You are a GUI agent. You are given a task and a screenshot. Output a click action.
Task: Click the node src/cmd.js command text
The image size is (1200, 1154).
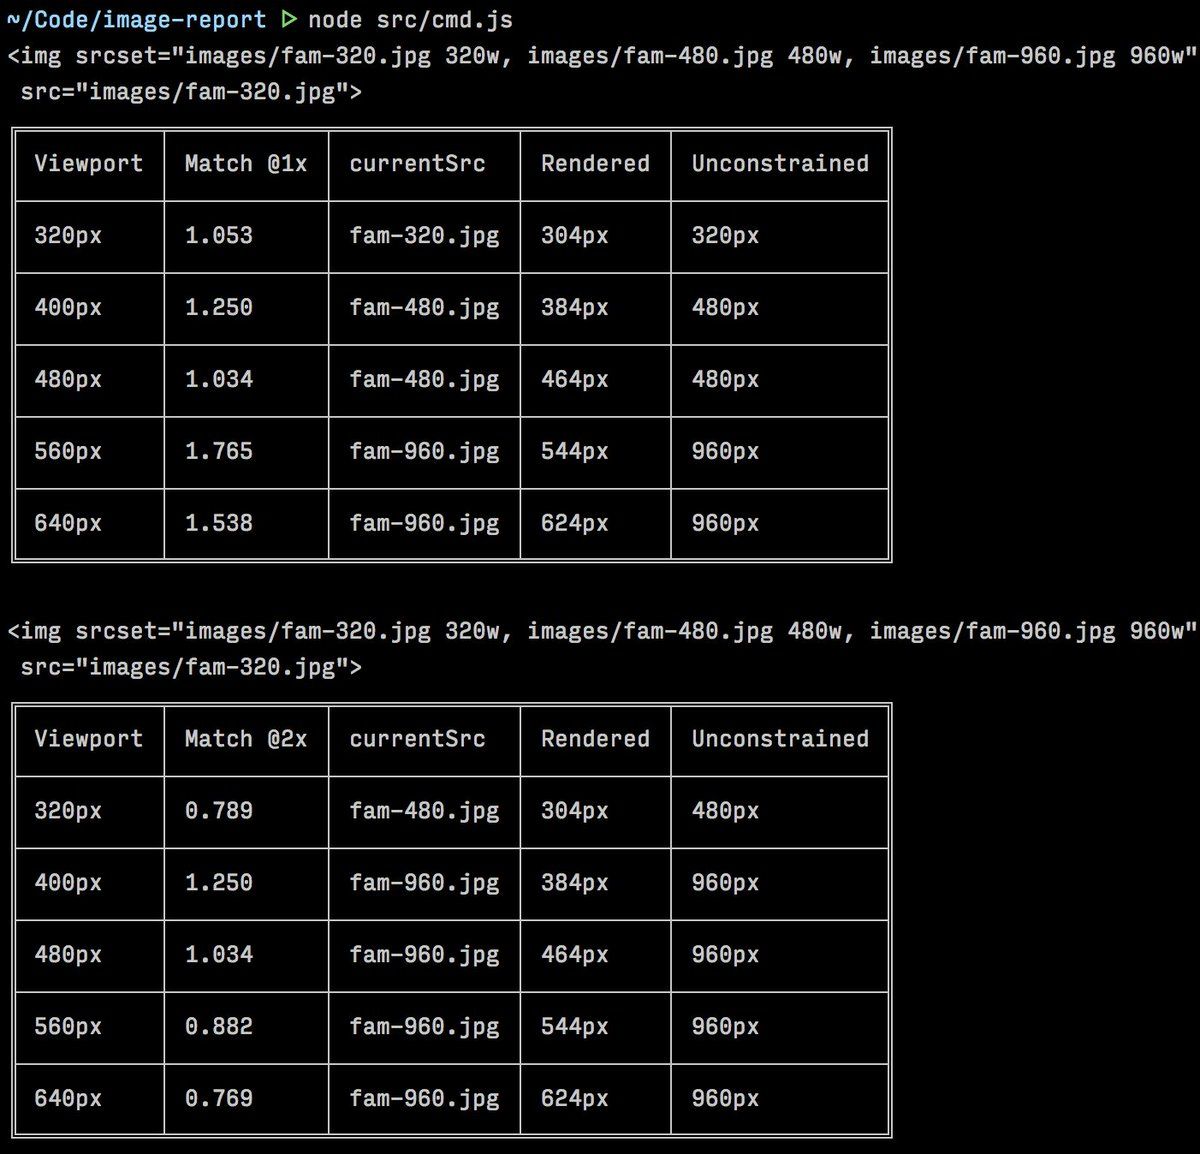point(410,19)
